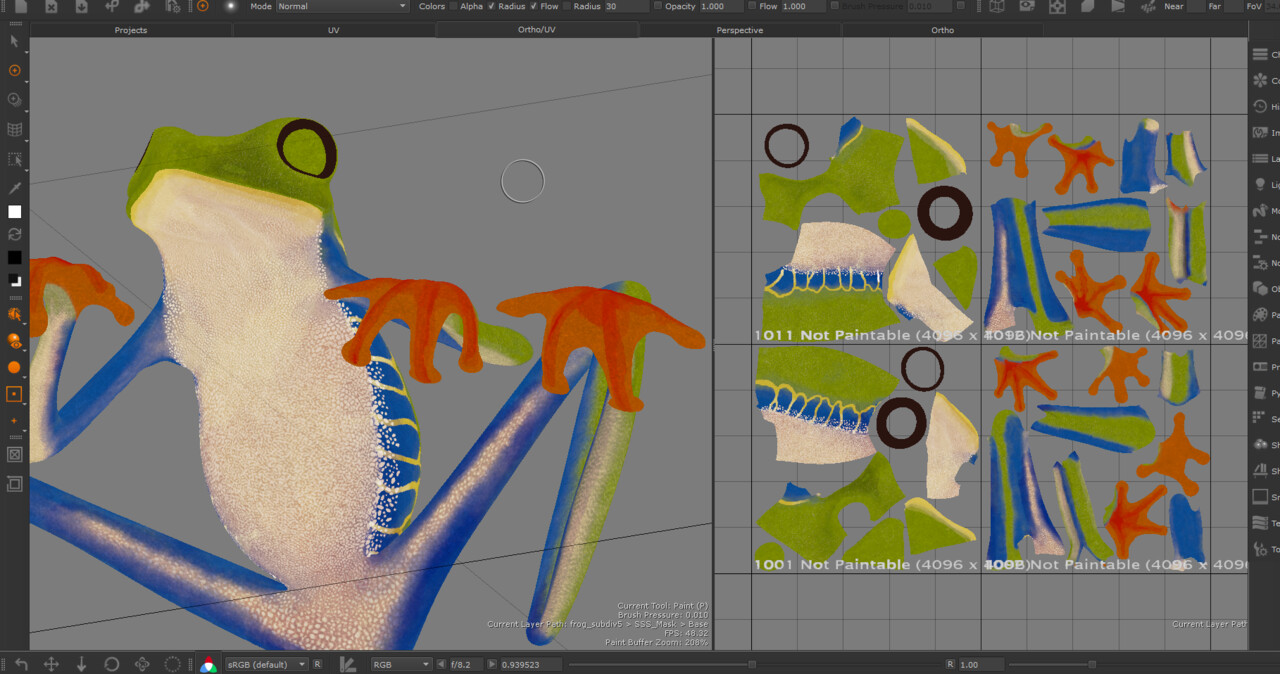Select the arrow Select tool

[14, 41]
